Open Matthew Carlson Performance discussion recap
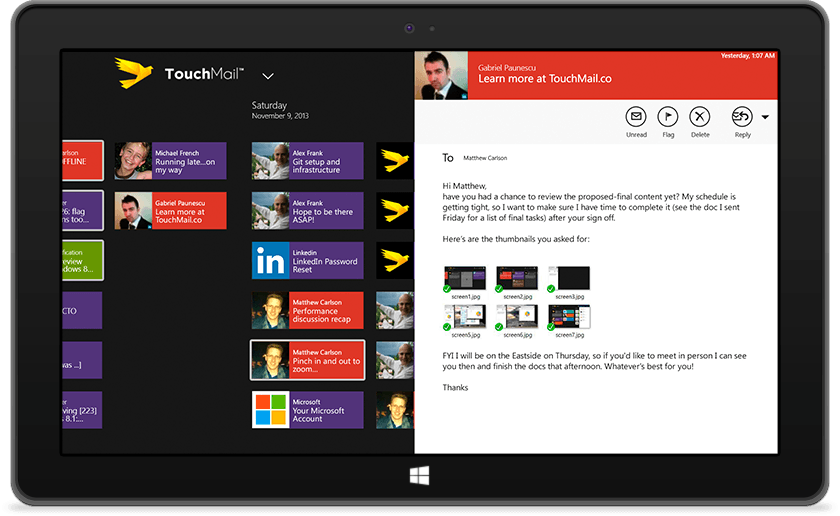This screenshot has width=840, height=516. point(308,310)
